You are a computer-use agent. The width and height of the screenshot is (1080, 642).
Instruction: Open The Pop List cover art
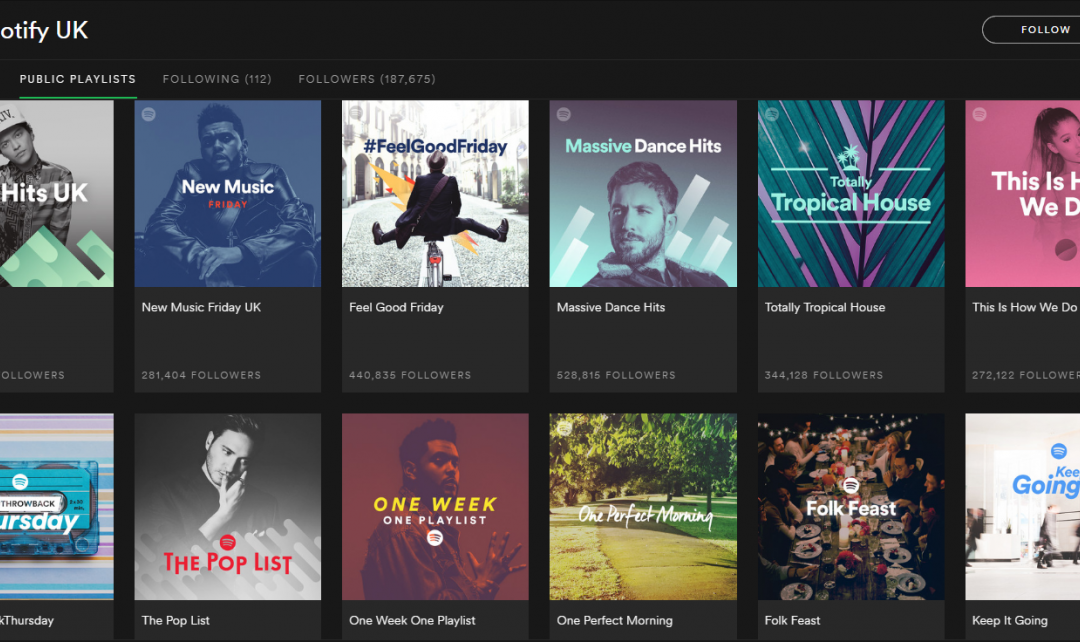coord(227,506)
